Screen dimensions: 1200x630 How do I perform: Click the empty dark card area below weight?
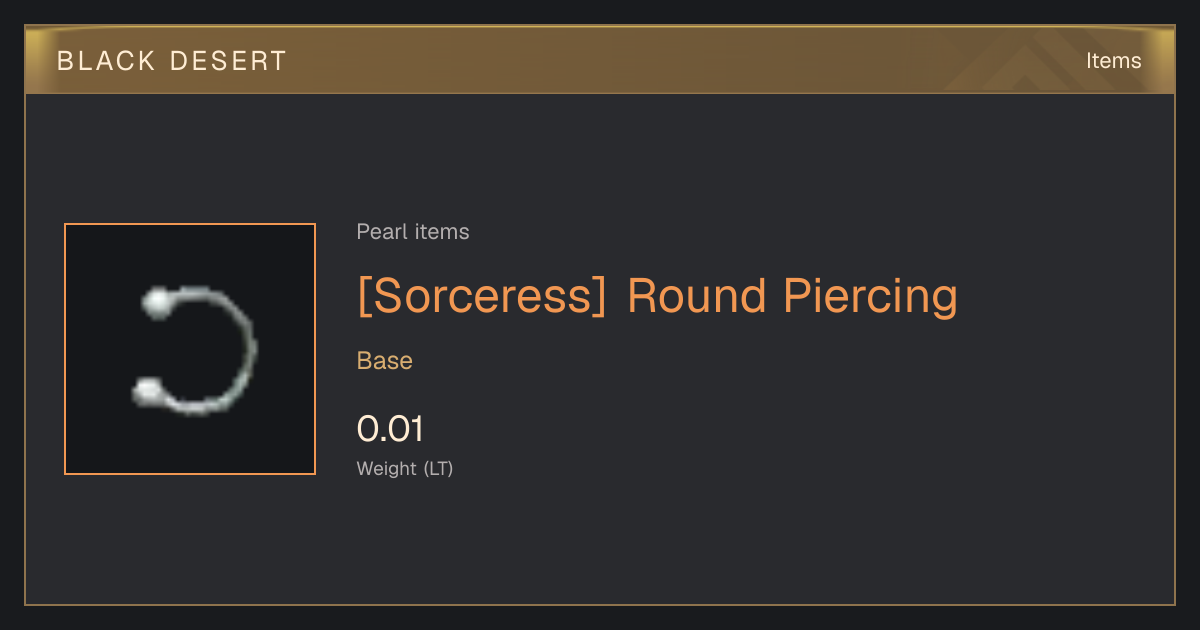tap(600, 545)
